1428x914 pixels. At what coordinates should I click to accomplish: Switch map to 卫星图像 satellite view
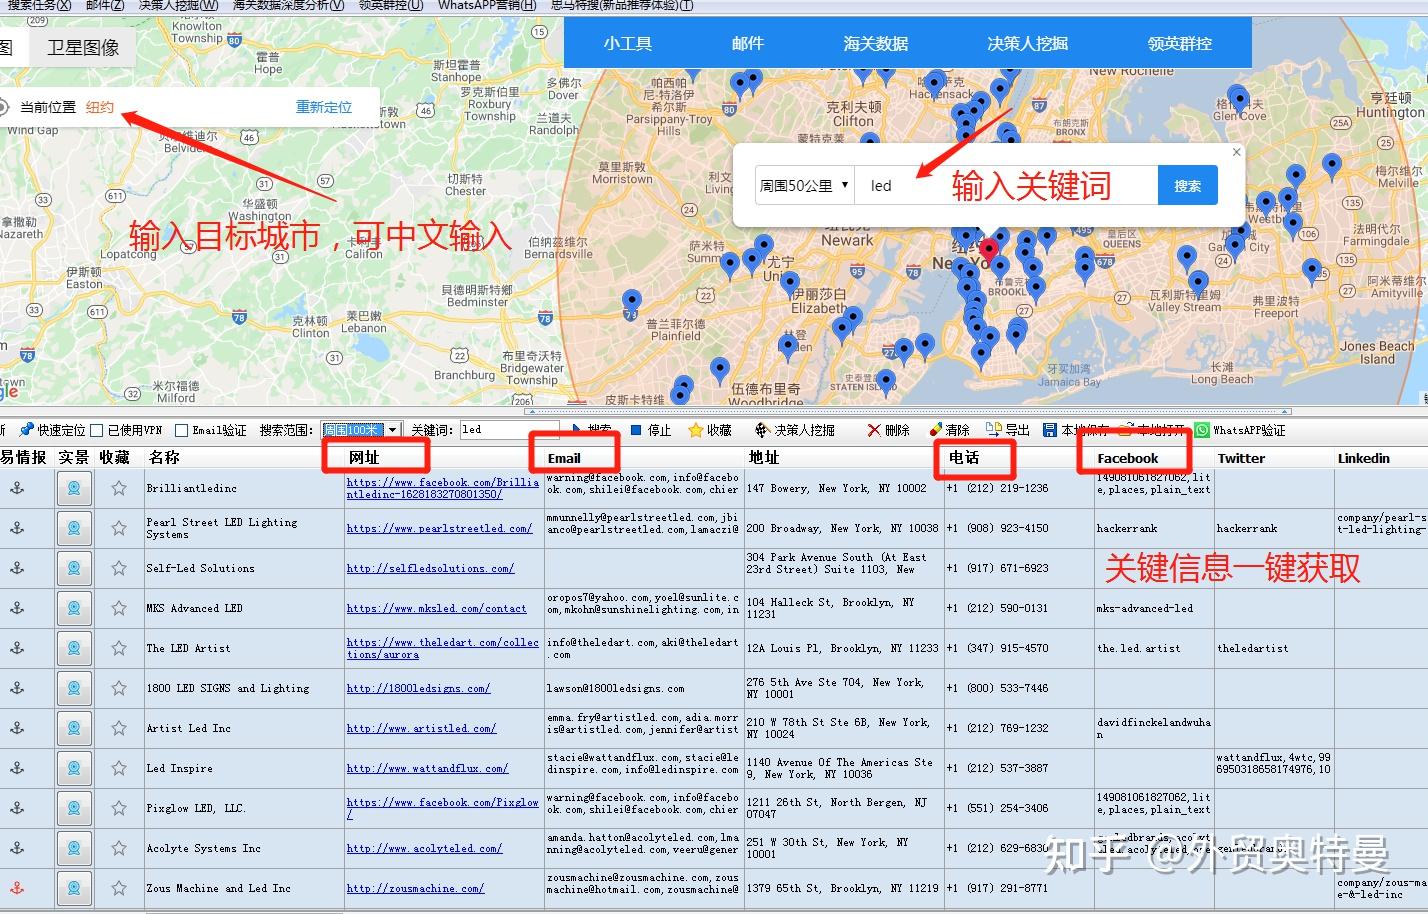[x=84, y=47]
